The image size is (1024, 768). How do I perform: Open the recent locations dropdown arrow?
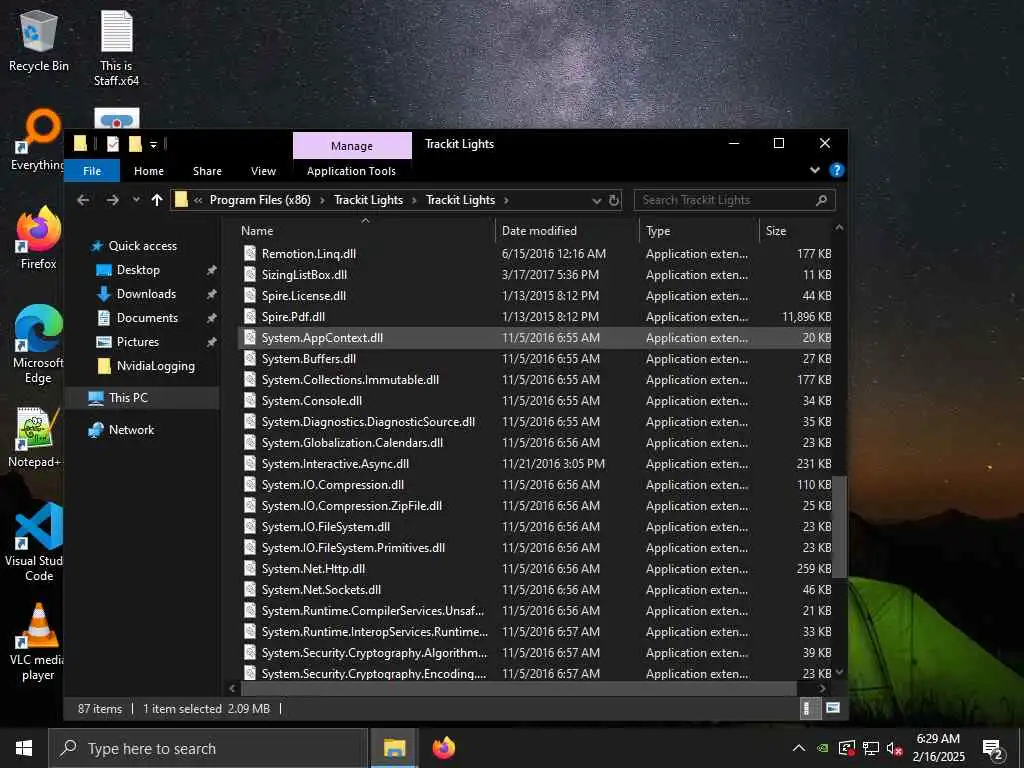[x=136, y=200]
